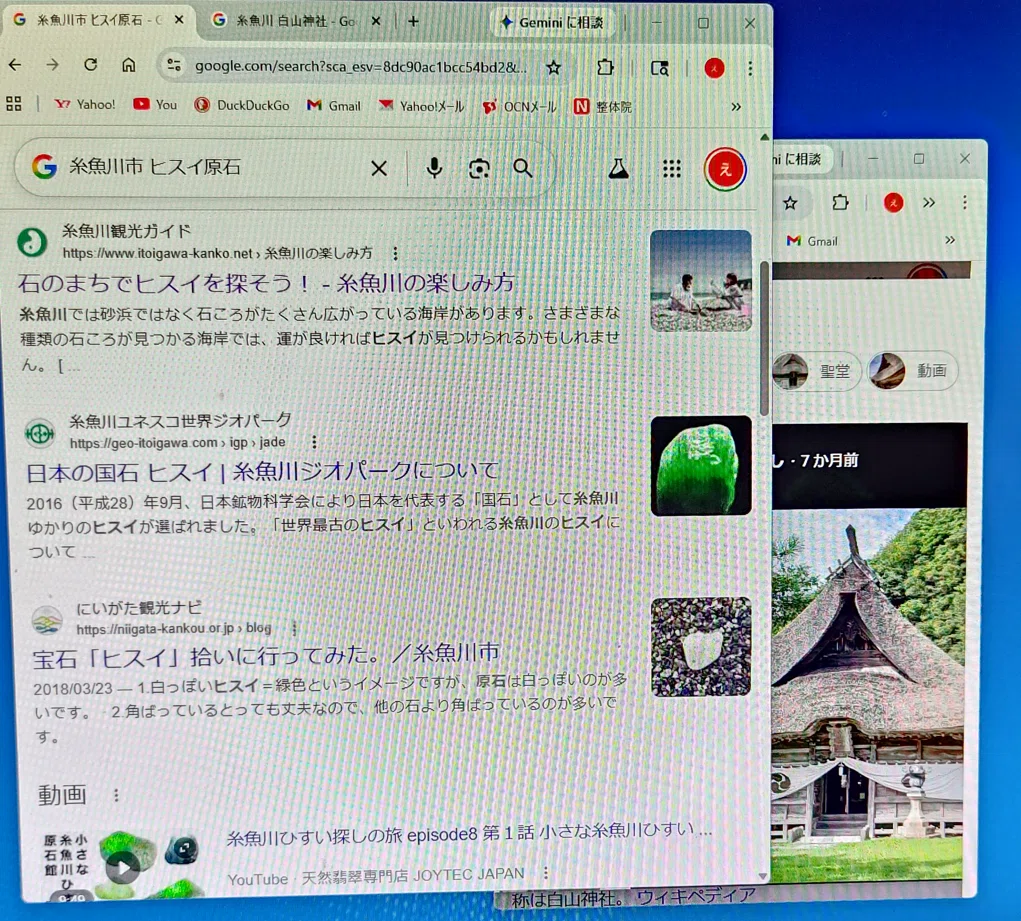The height and width of the screenshot is (921, 1021).
Task: Open the home page icon
Action: pos(129,65)
